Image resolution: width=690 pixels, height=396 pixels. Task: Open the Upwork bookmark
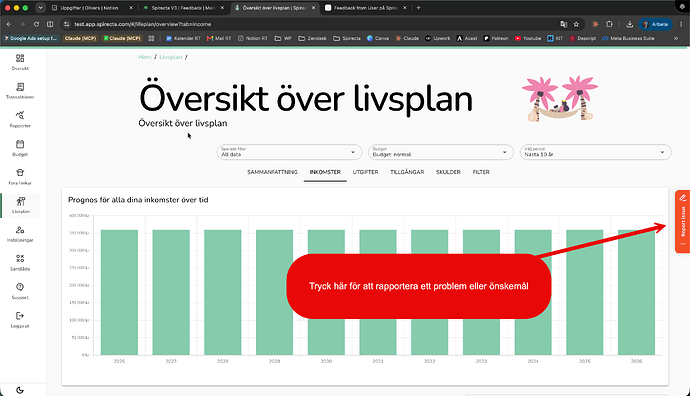point(437,38)
